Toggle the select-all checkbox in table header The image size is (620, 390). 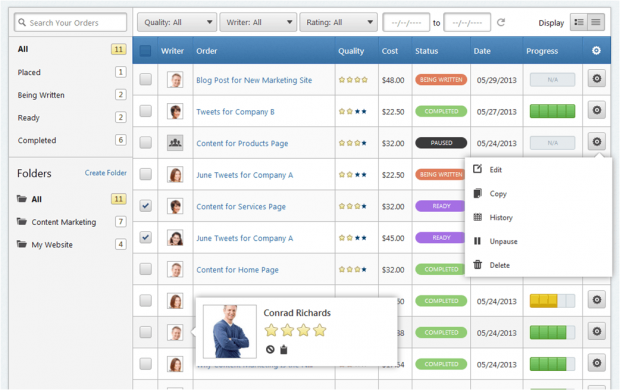coord(146,51)
